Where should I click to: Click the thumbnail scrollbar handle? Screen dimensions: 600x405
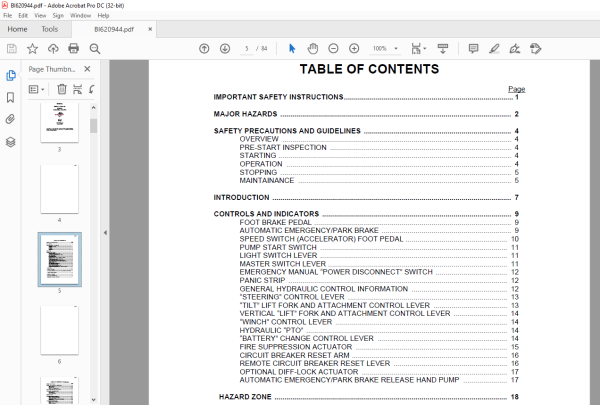pyautogui.click(x=93, y=126)
